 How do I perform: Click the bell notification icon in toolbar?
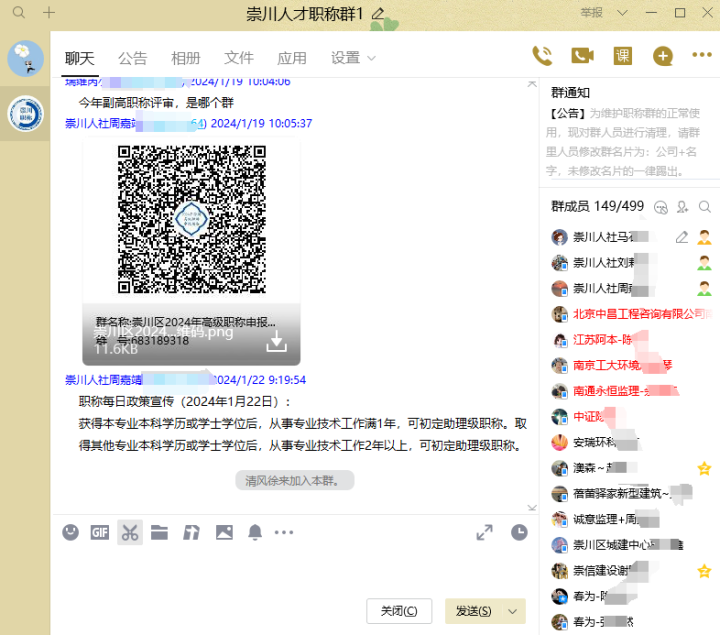[x=255, y=532]
